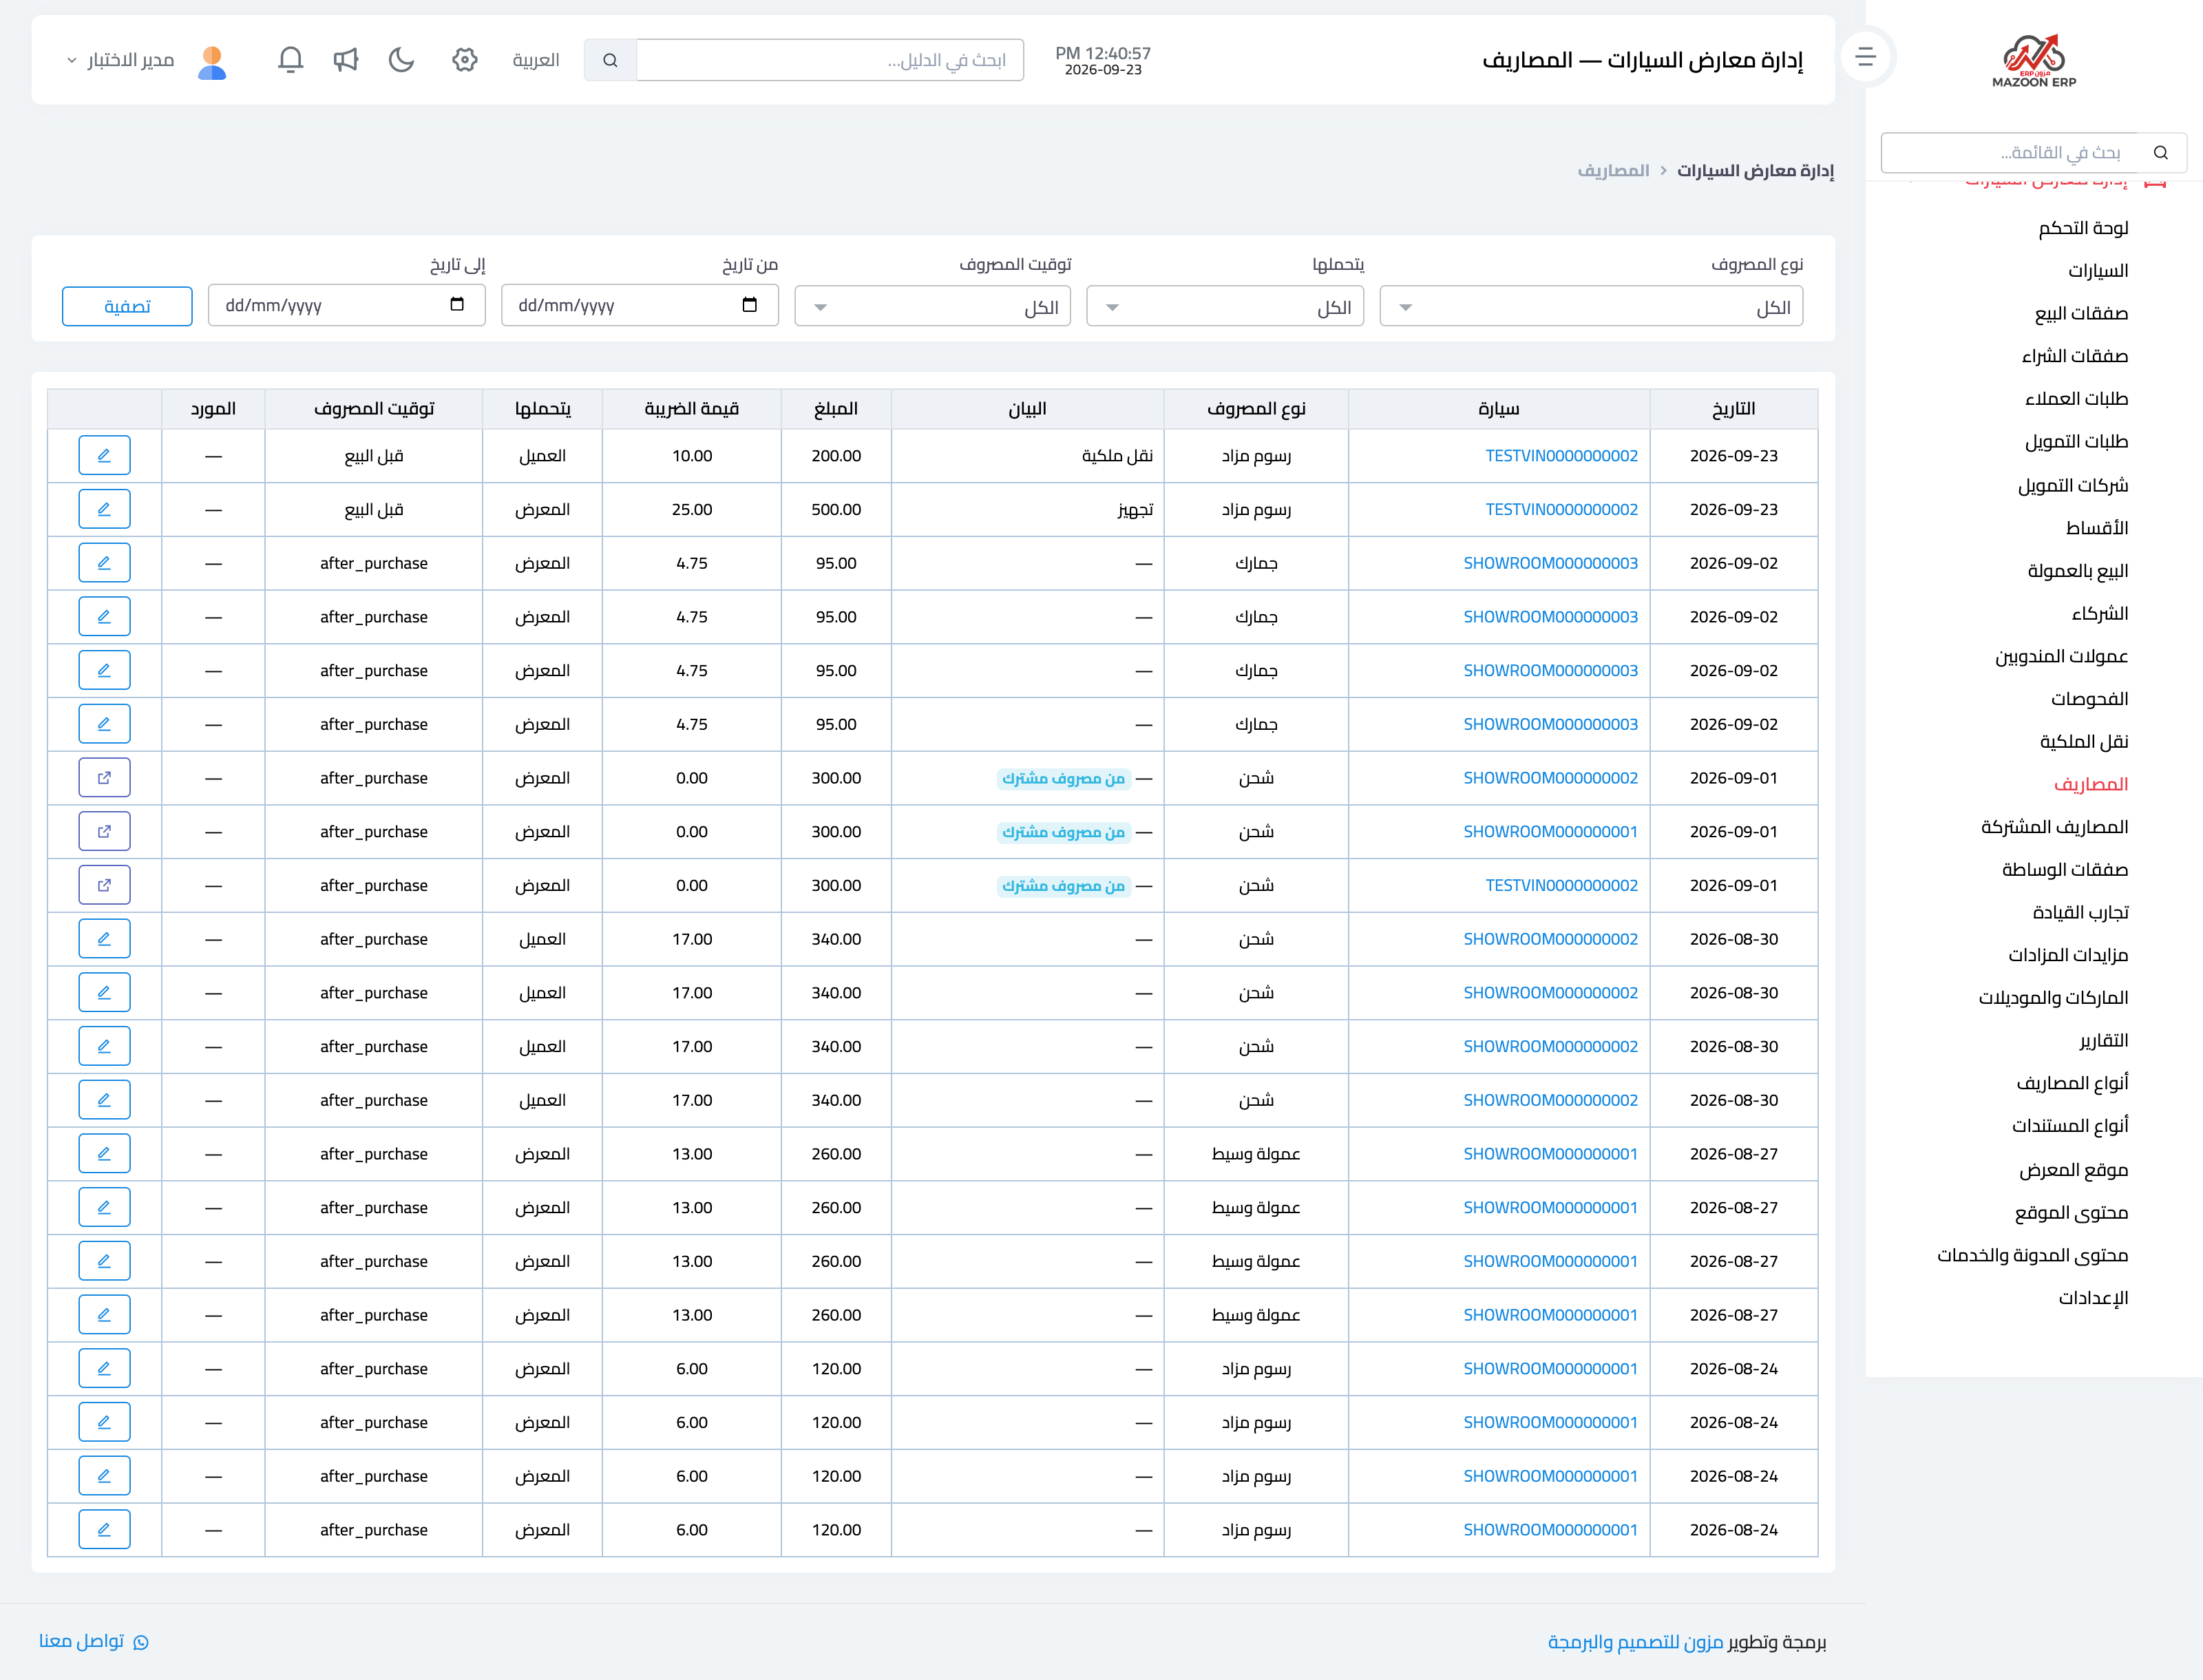The width and height of the screenshot is (2203, 1680).
Task: Edit the 200.00 نقل ملكية expense row
Action: 104,456
